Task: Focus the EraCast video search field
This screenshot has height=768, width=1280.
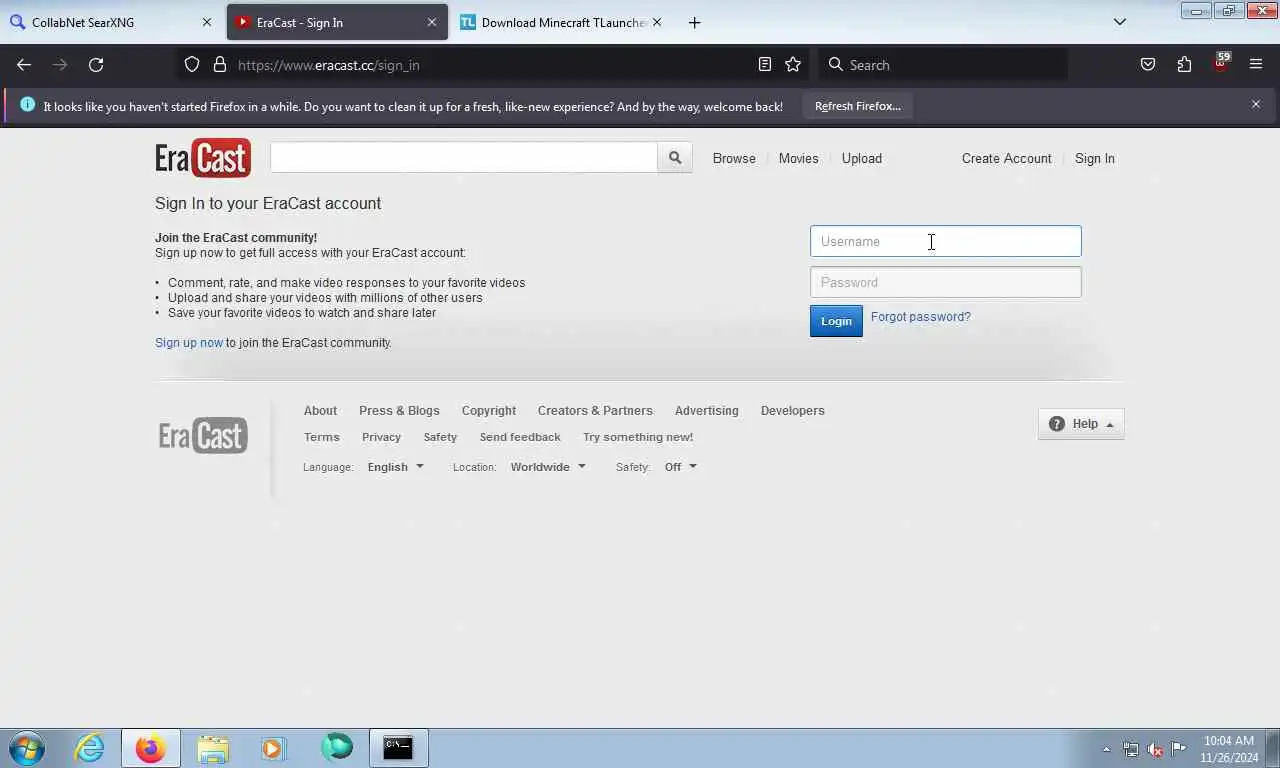Action: click(464, 158)
